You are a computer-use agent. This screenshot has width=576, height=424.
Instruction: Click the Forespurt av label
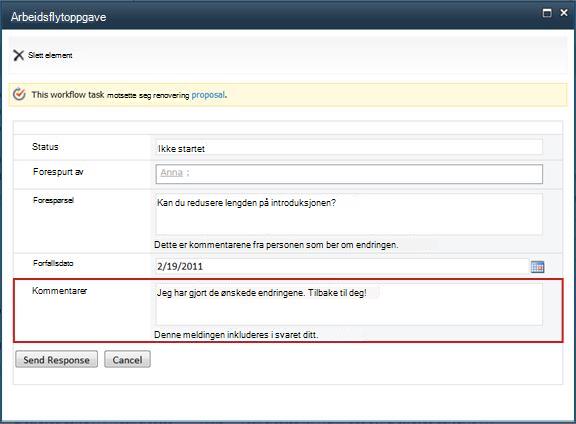coord(58,172)
